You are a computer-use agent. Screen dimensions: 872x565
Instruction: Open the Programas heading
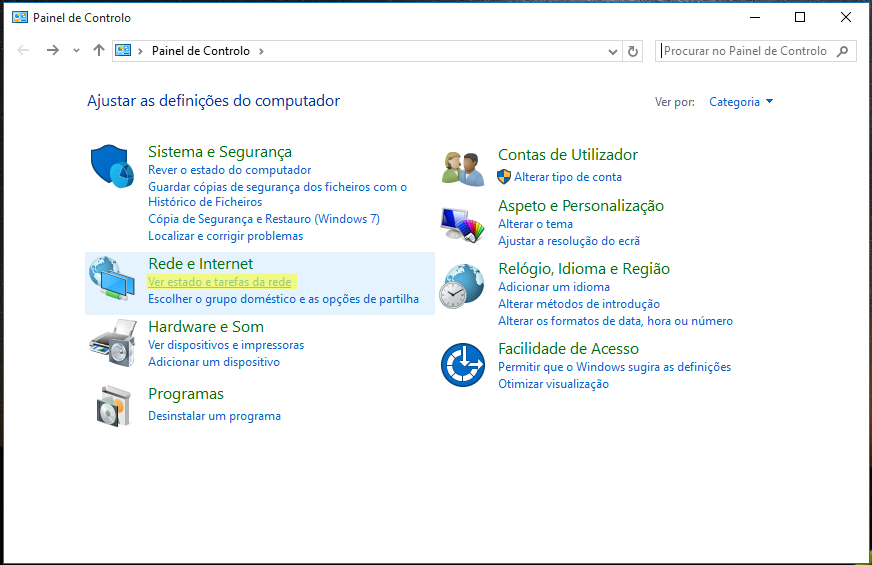click(186, 394)
